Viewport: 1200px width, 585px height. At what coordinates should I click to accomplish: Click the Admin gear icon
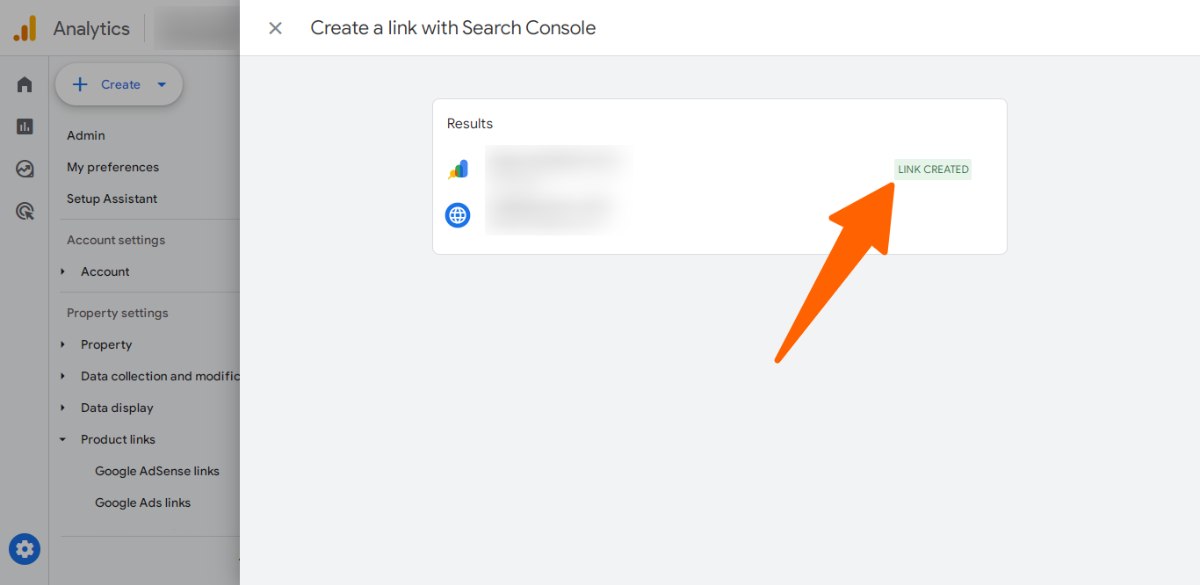coord(25,548)
